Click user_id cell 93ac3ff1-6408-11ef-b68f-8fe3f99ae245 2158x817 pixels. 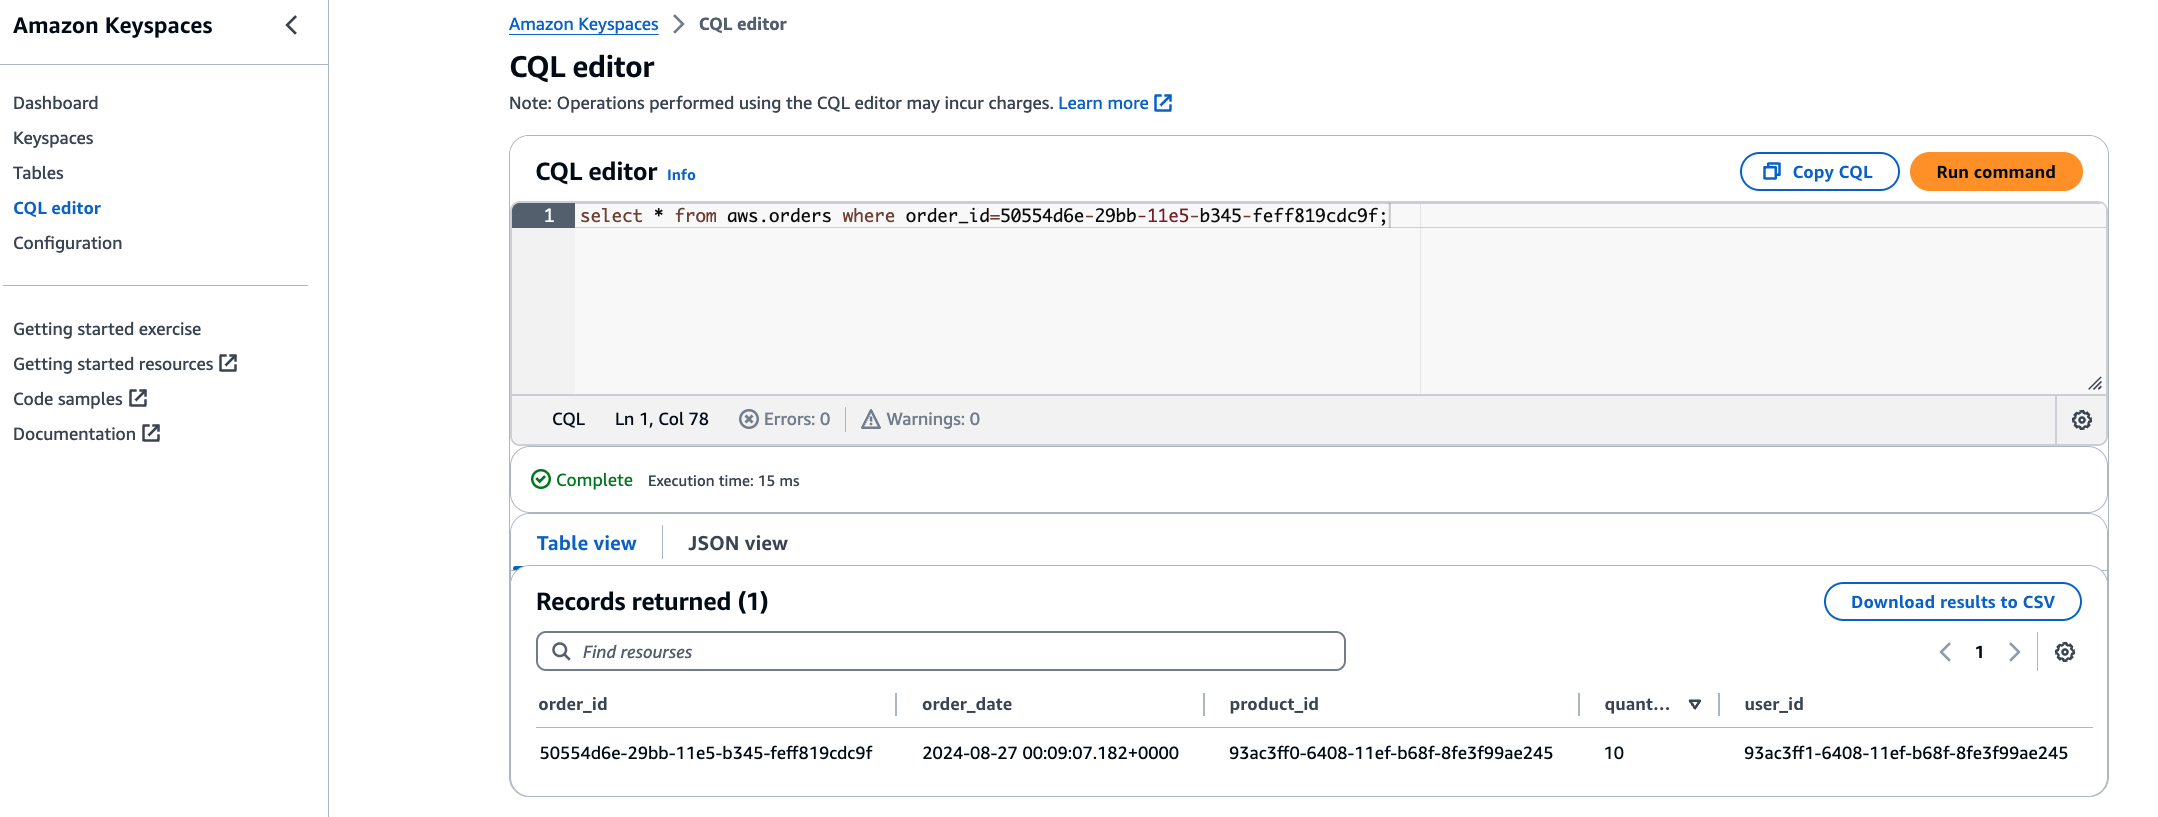coord(1906,753)
